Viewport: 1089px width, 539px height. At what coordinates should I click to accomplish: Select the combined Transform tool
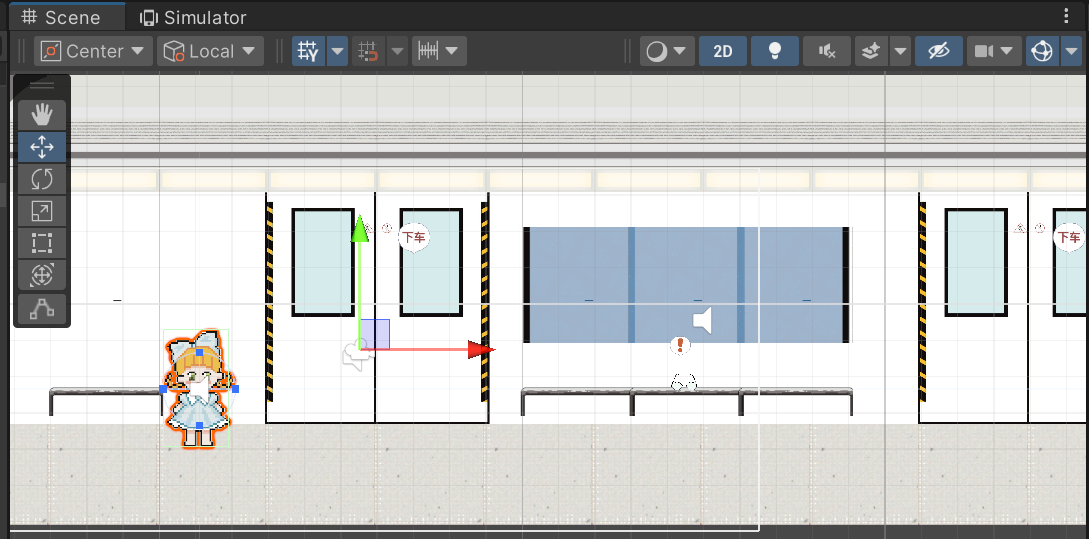click(x=42, y=275)
